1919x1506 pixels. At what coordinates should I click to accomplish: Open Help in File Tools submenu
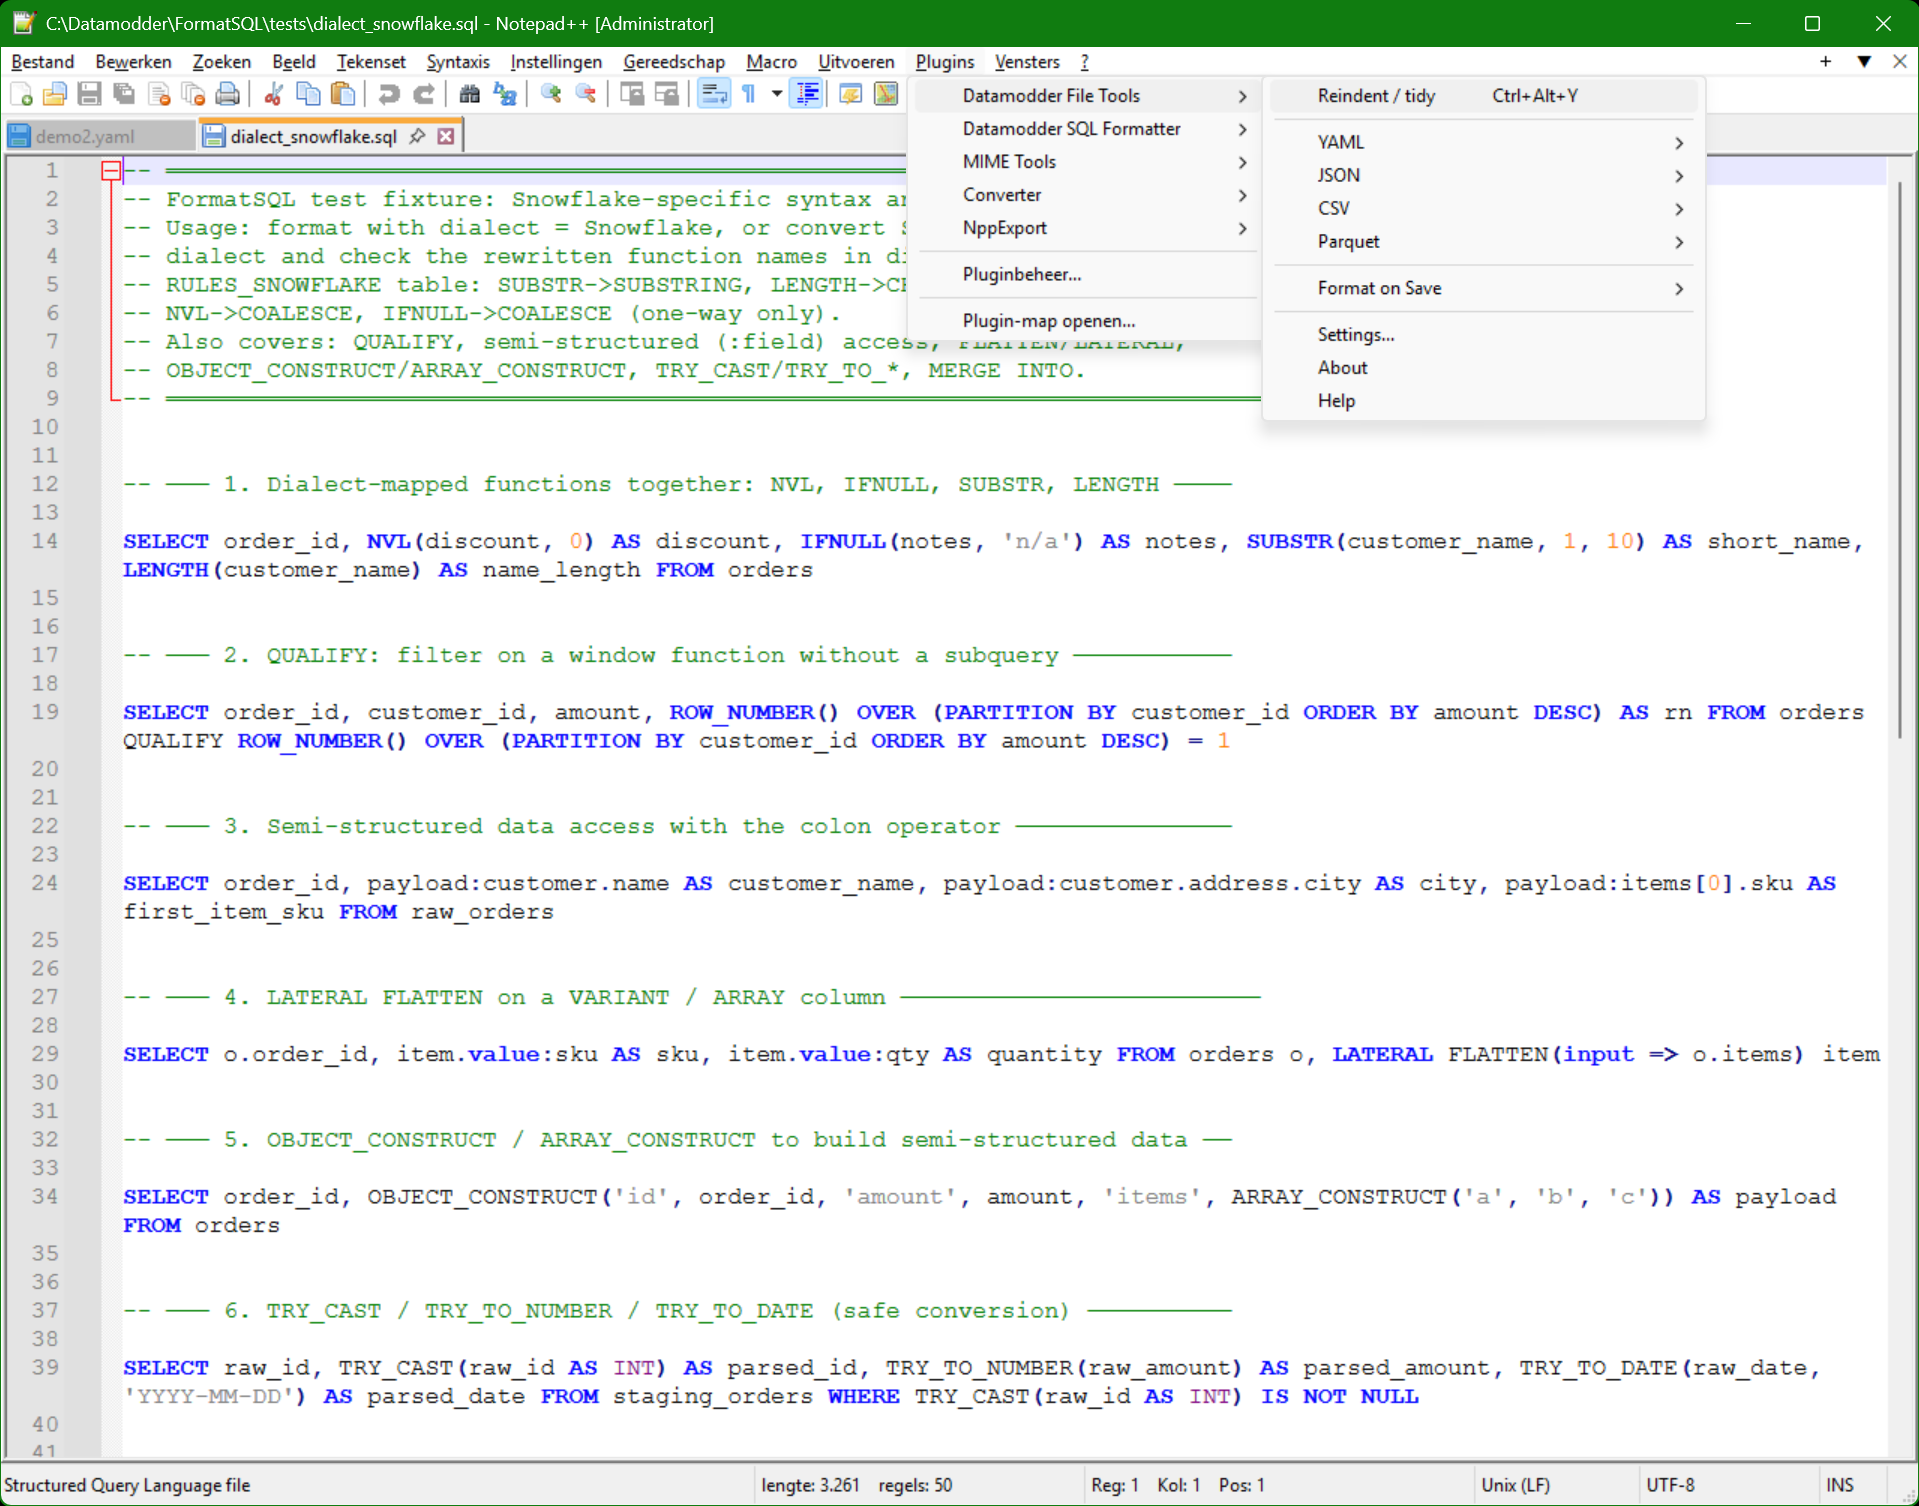(1483, 401)
